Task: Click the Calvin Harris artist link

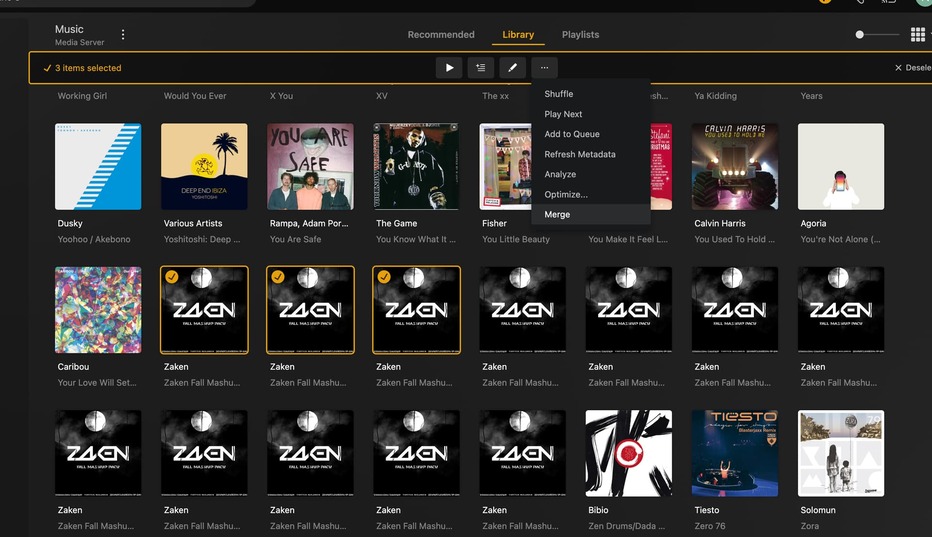Action: click(719, 224)
